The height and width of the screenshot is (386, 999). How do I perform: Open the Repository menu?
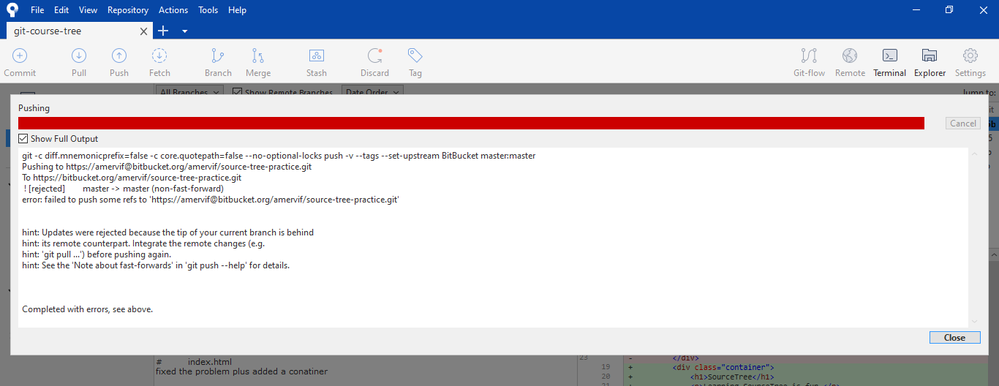(128, 10)
